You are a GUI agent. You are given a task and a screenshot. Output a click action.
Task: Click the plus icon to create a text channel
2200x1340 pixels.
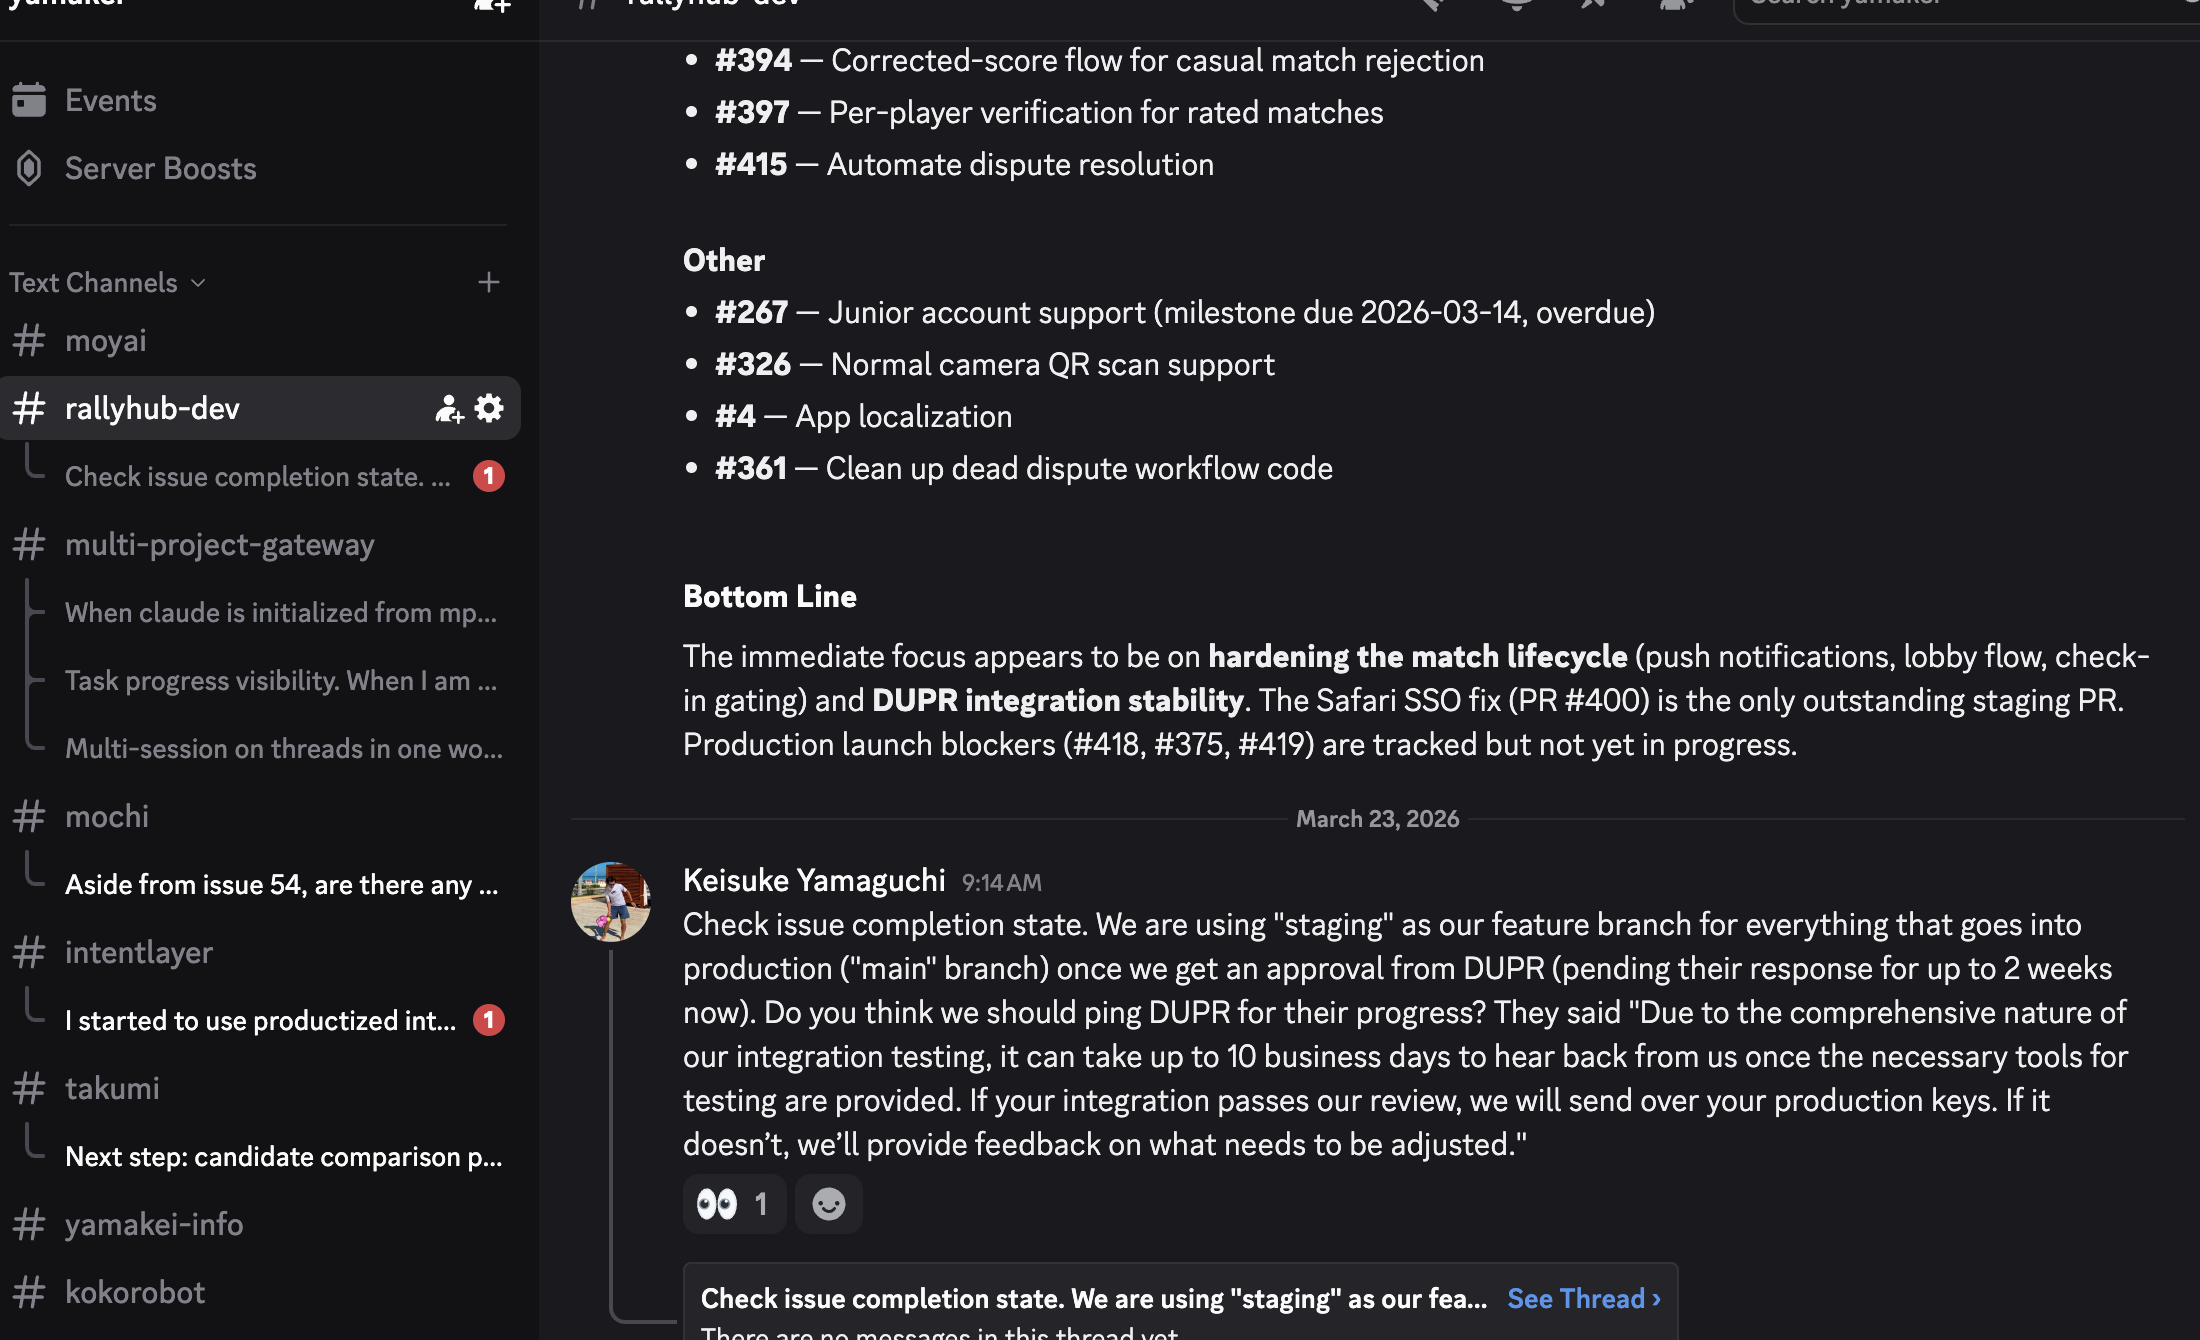point(488,283)
